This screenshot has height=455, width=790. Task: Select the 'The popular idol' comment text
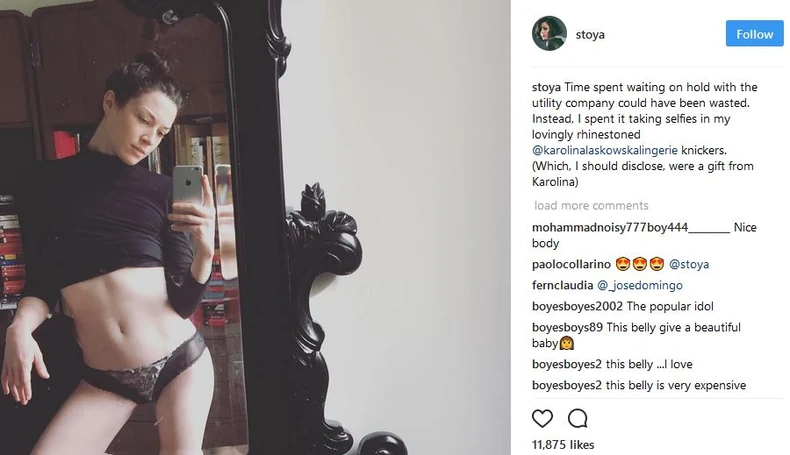coord(670,306)
